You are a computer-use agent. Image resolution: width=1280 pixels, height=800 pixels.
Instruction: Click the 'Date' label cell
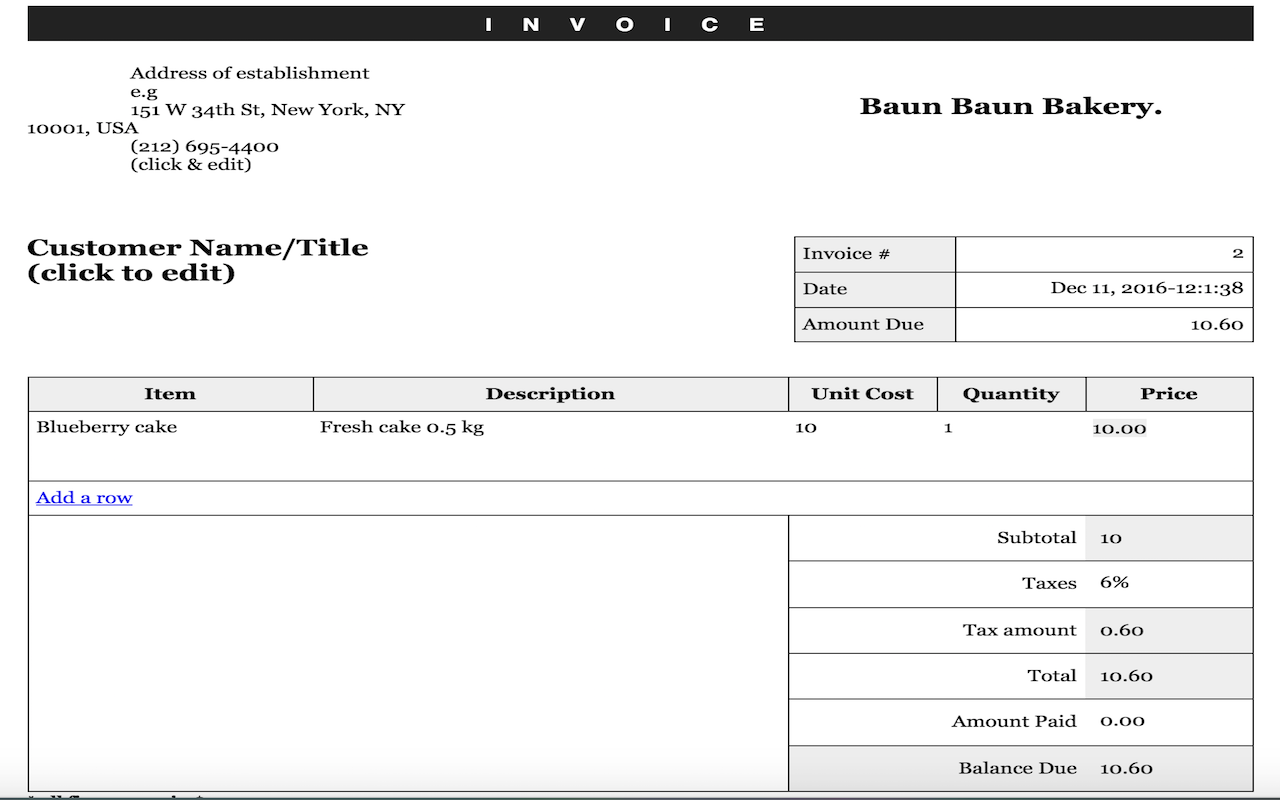tap(875, 289)
